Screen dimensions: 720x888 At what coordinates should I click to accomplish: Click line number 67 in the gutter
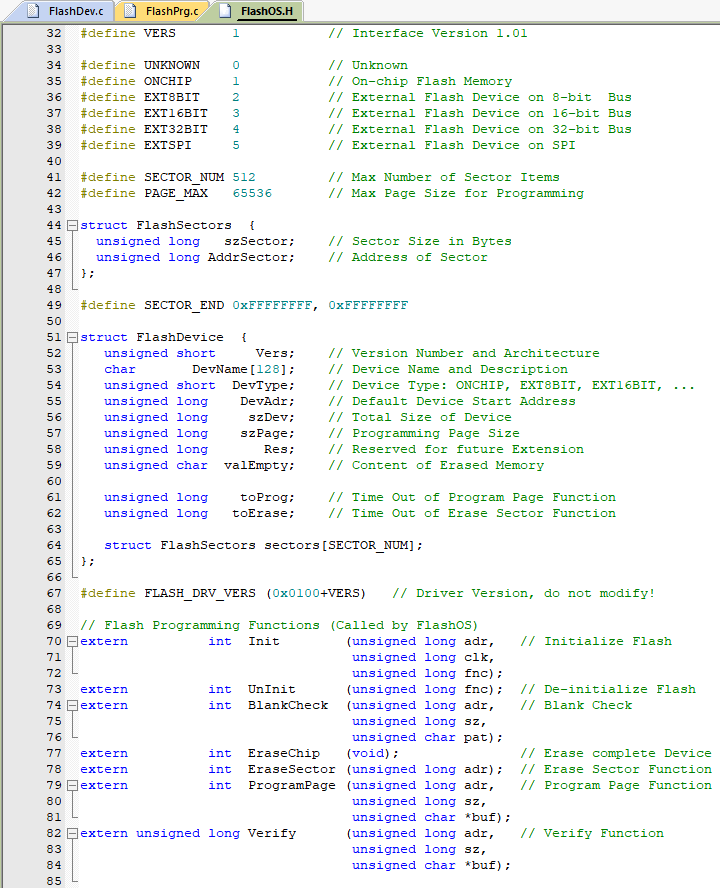[53, 593]
